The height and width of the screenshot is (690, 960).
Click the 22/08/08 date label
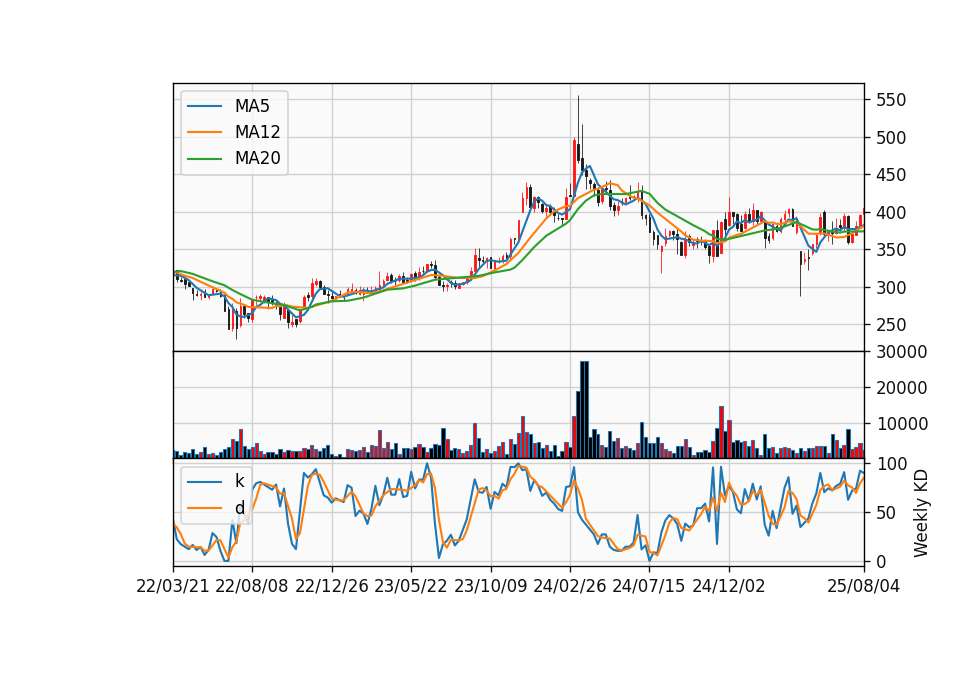tap(252, 586)
